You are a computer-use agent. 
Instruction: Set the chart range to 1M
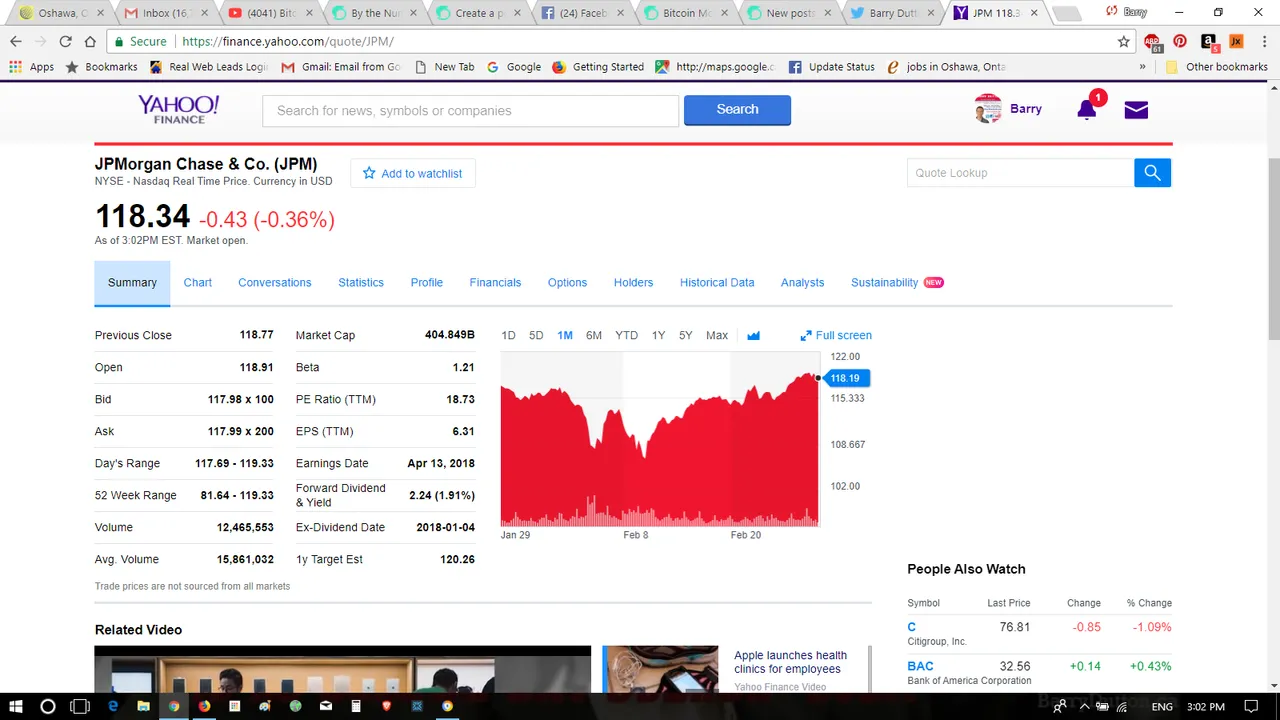(x=565, y=336)
